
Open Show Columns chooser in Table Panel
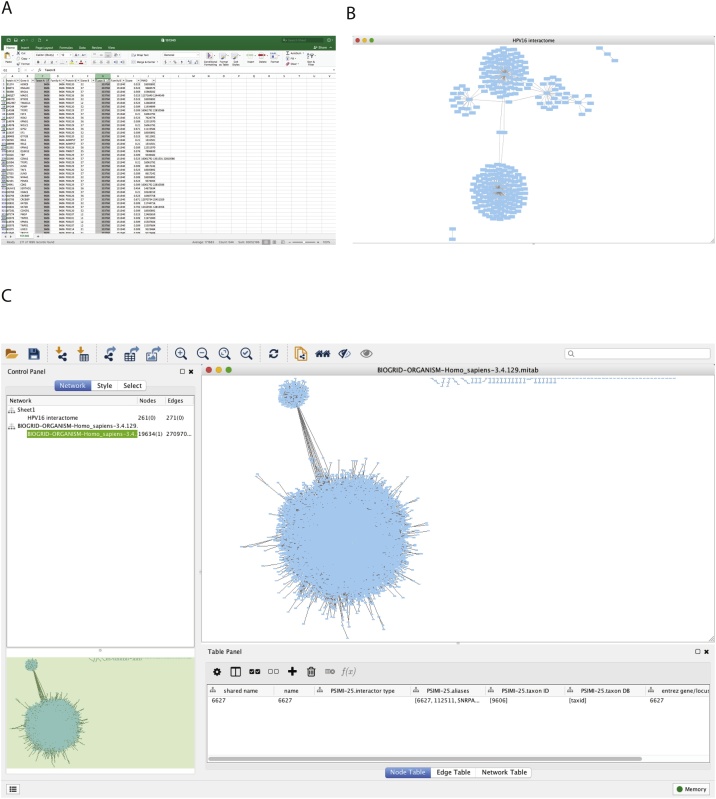pos(235,671)
